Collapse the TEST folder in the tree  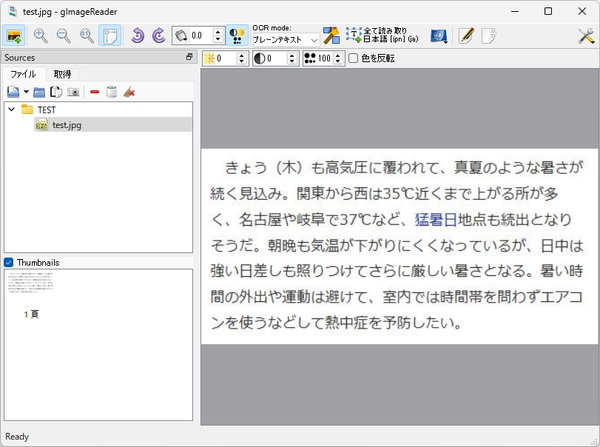12,109
